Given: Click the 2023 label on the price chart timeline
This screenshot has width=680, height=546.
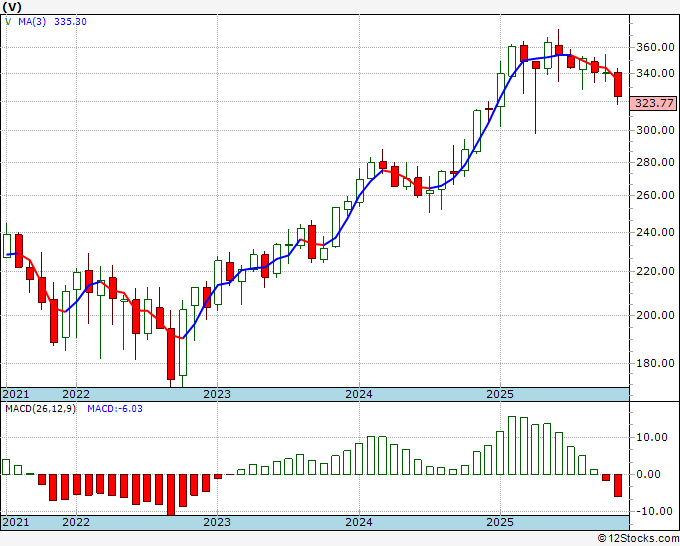Looking at the screenshot, I should [217, 394].
